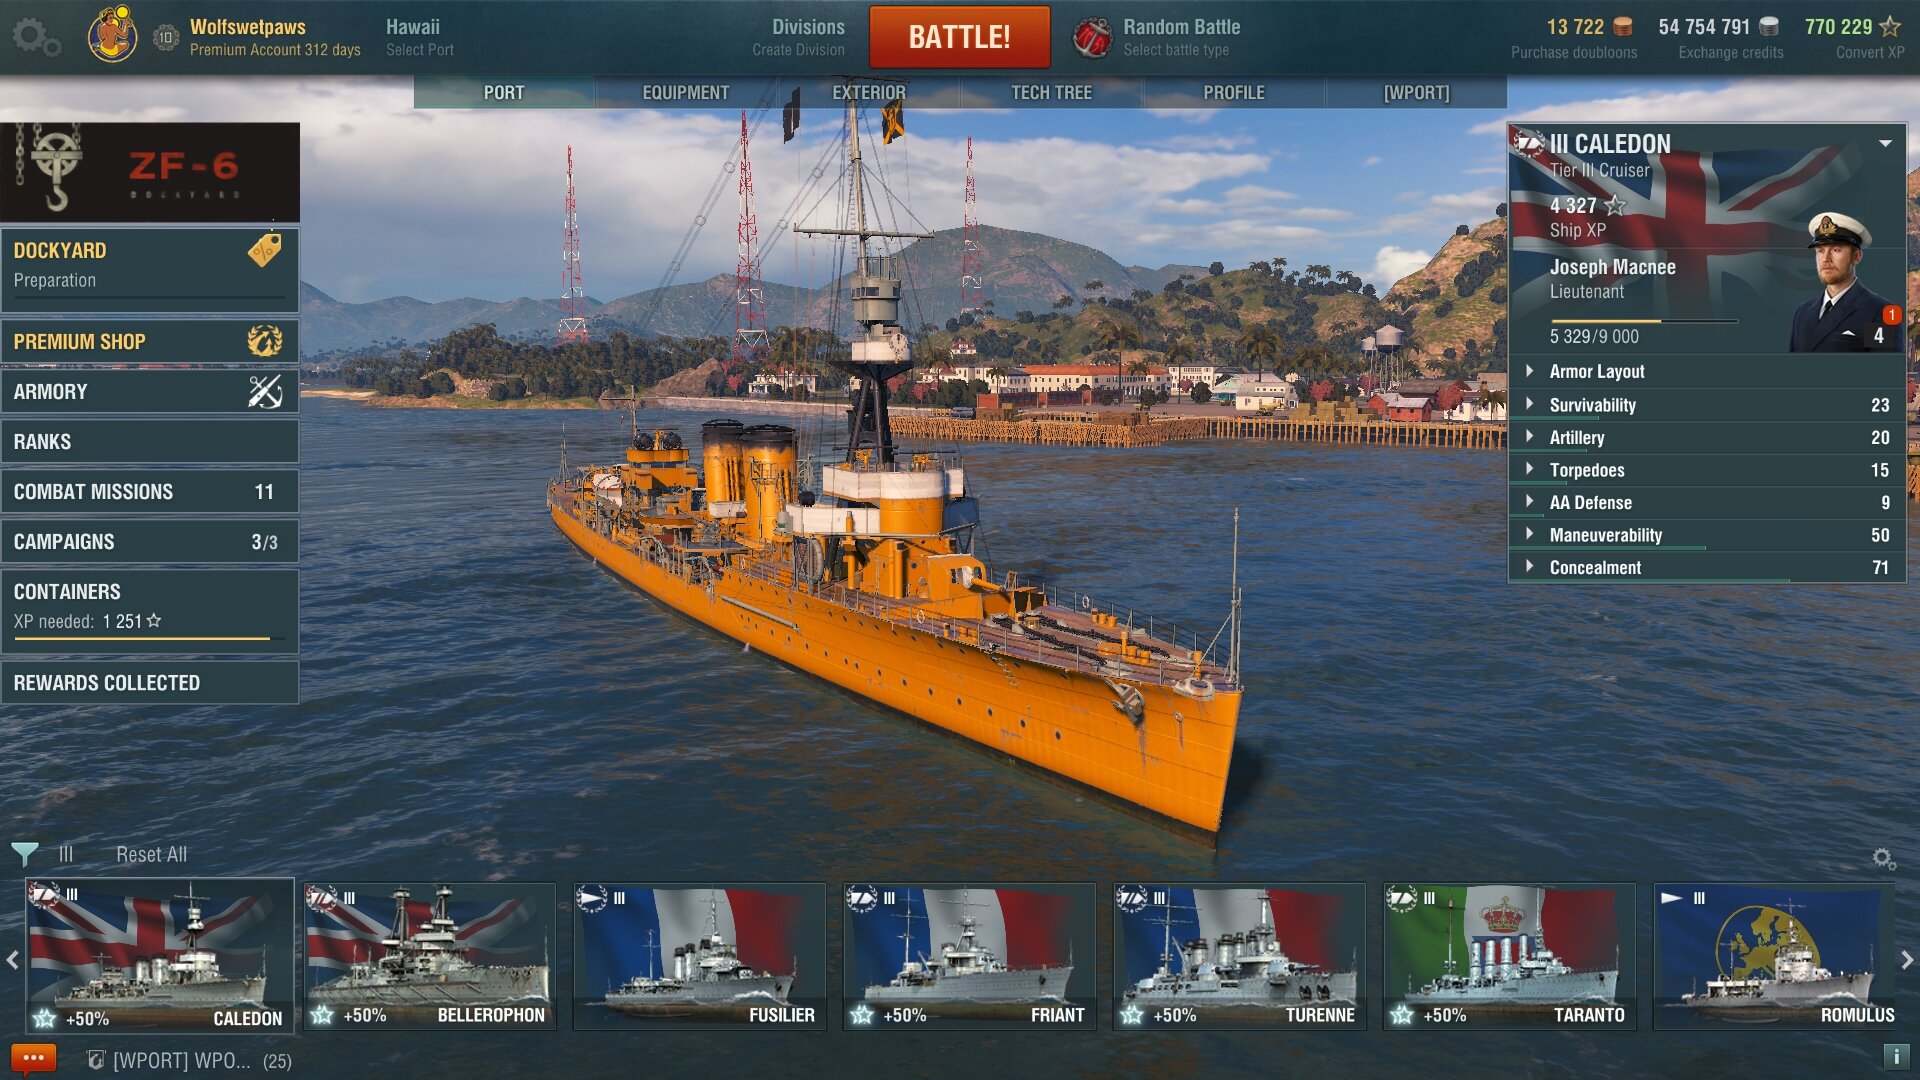The image size is (1920, 1080).
Task: Expand the Armor Layout section
Action: pyautogui.click(x=1596, y=371)
